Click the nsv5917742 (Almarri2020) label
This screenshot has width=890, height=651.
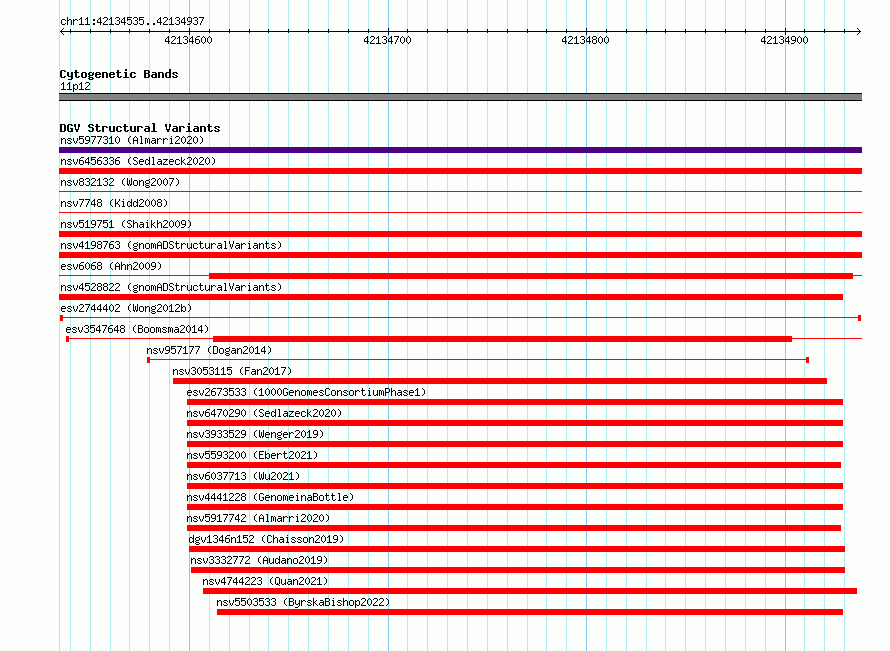pos(258,518)
